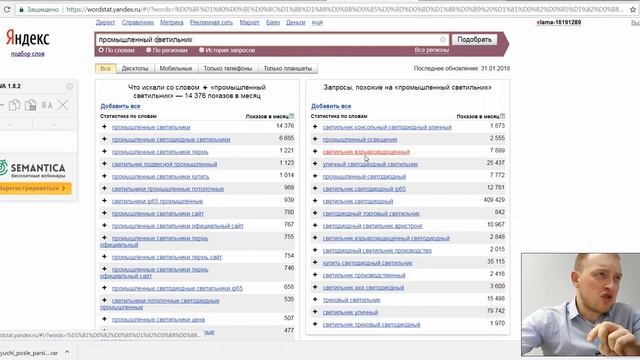
Task: Switch to the 'Десктопы' tab
Action: tap(135, 68)
